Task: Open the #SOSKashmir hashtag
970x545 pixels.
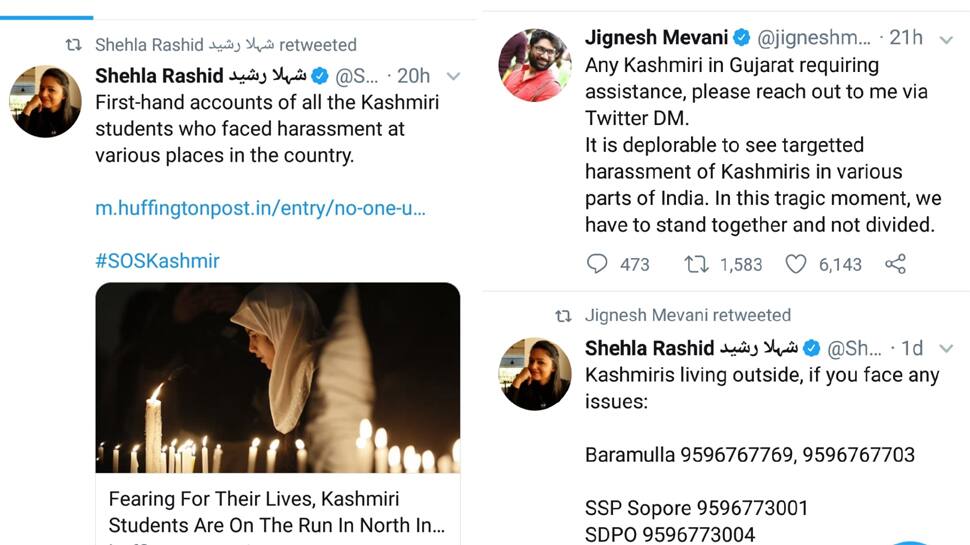Action: tap(157, 261)
